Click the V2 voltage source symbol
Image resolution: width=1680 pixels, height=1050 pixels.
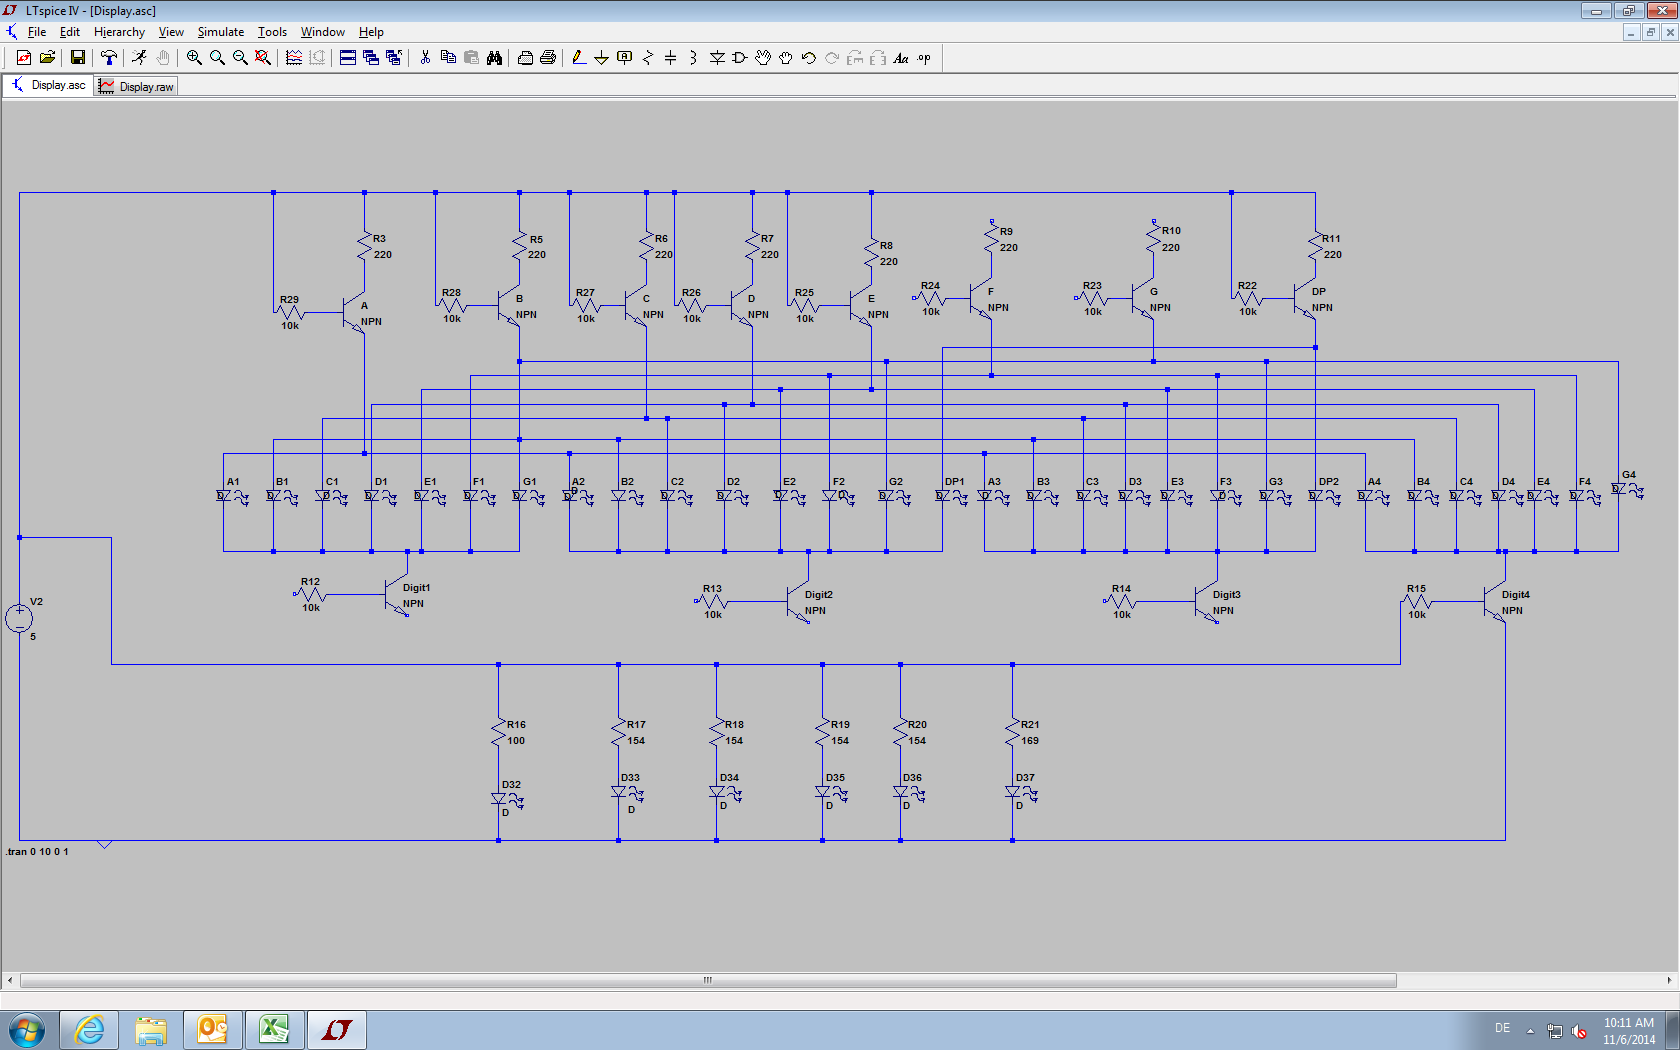(x=19, y=618)
